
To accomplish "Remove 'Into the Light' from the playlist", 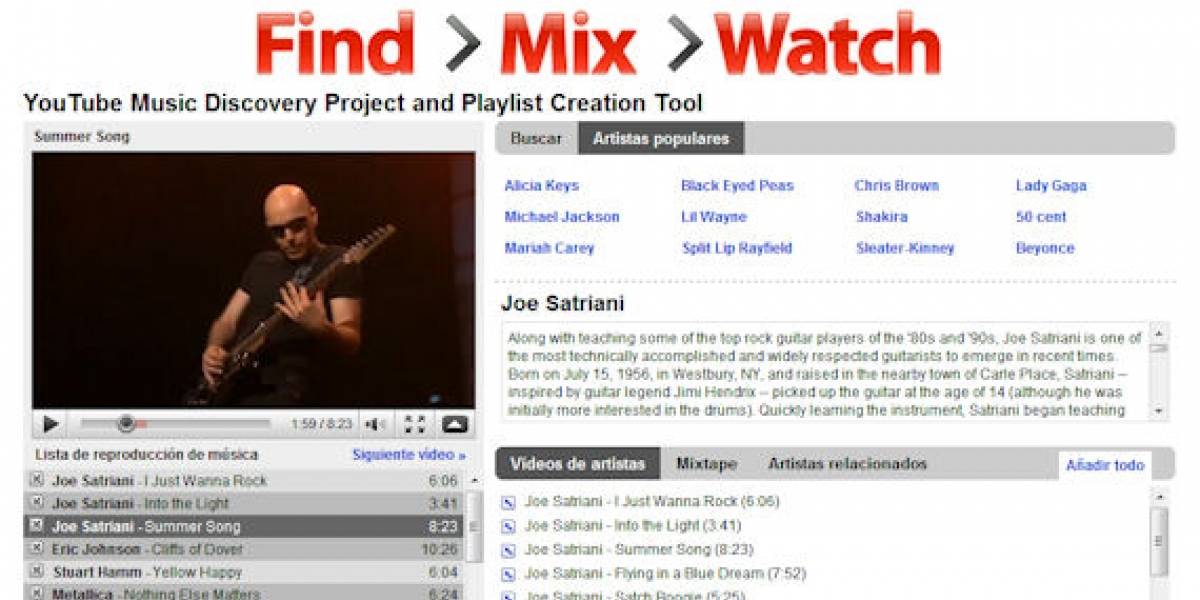I will 37,503.
